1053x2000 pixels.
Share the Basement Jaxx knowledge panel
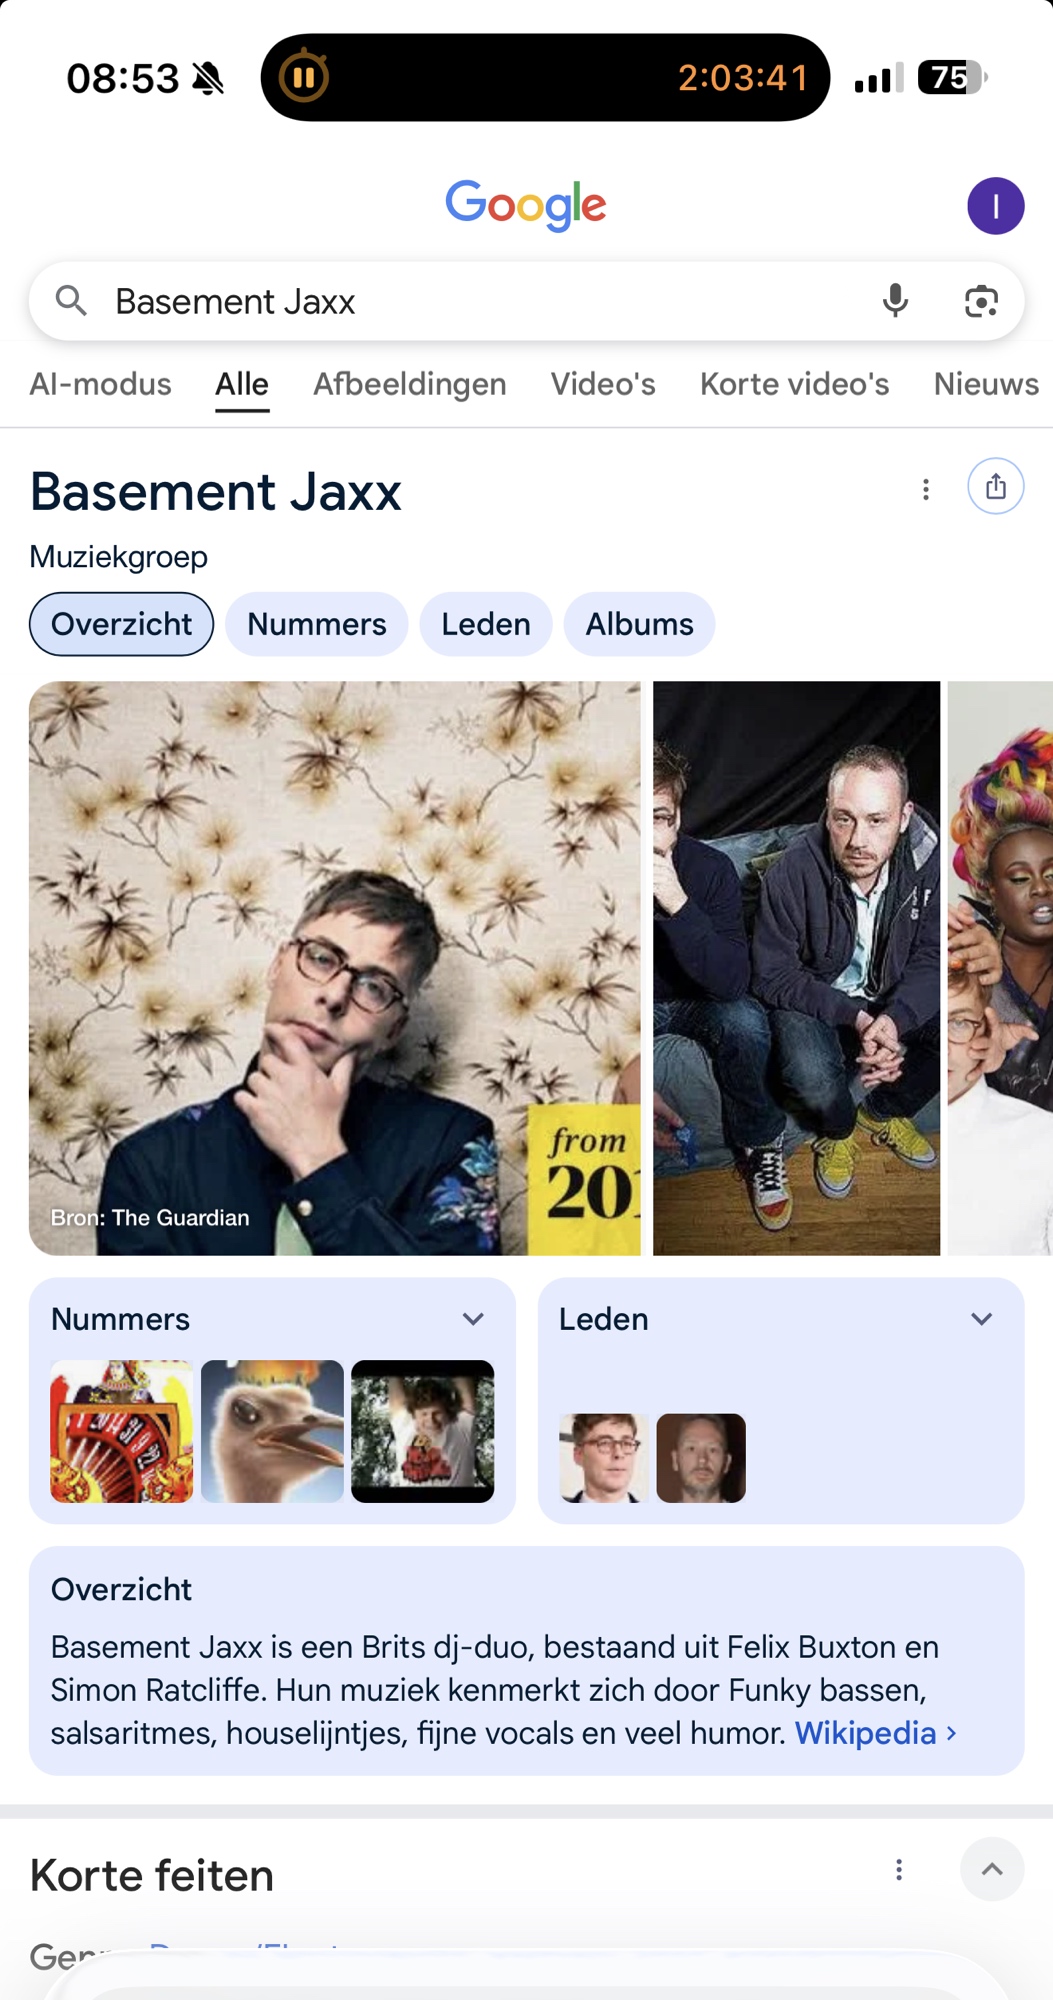point(995,487)
